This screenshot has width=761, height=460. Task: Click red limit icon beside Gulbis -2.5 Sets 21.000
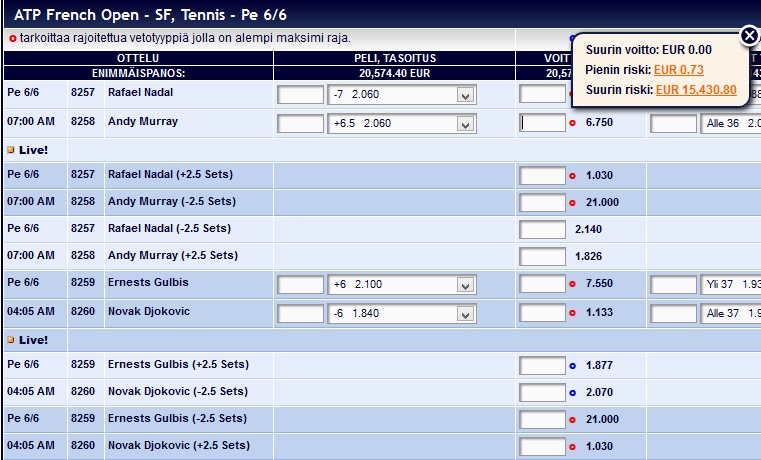click(572, 420)
